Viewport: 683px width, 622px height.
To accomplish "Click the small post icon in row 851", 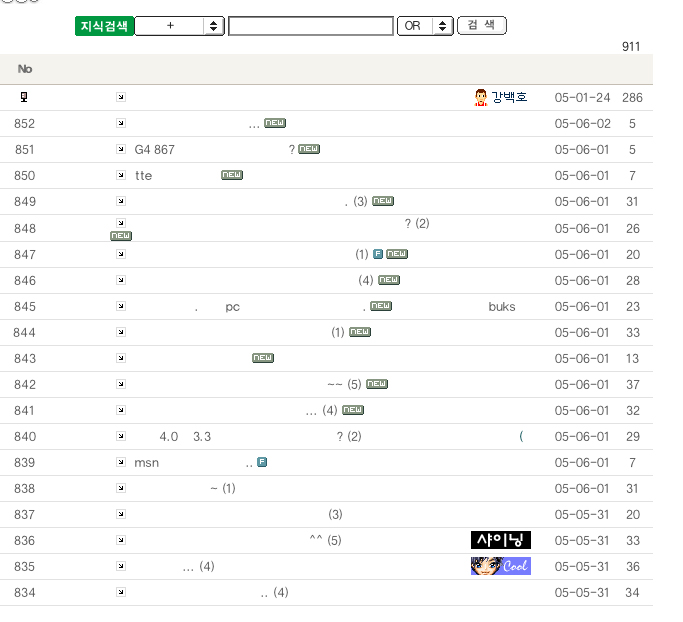I will [x=121, y=149].
